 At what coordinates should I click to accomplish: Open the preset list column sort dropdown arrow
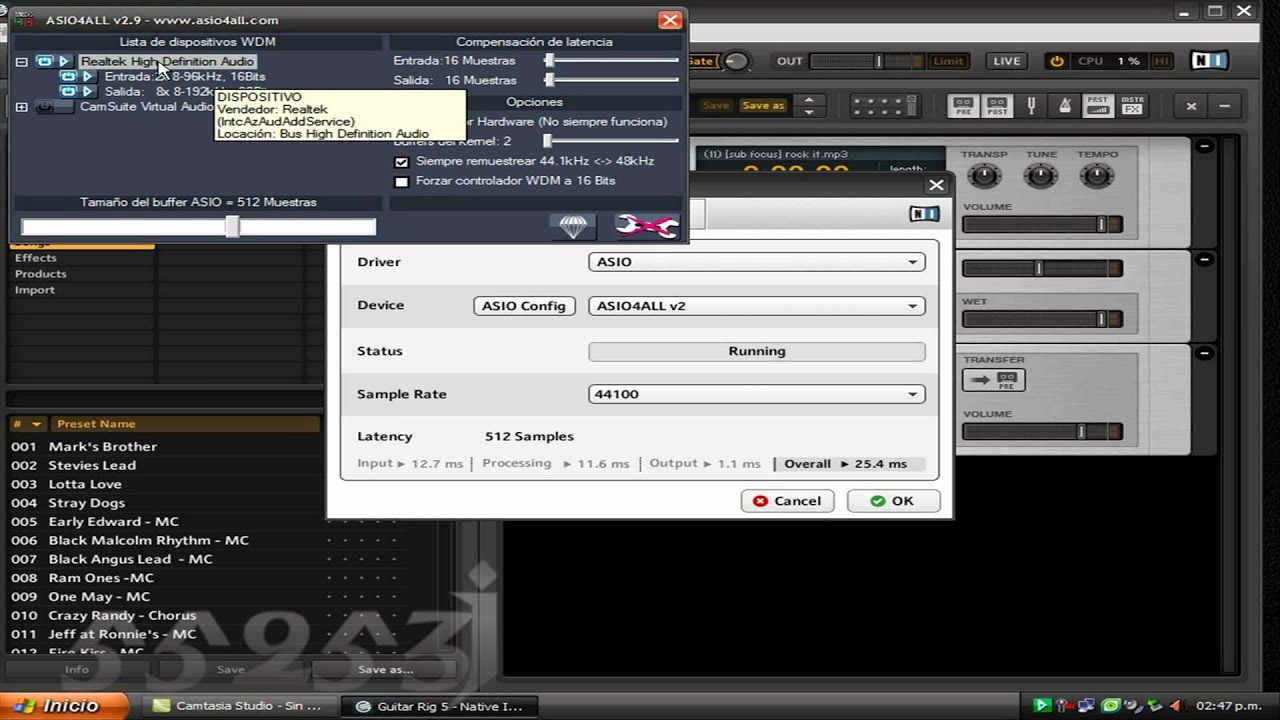coord(37,424)
